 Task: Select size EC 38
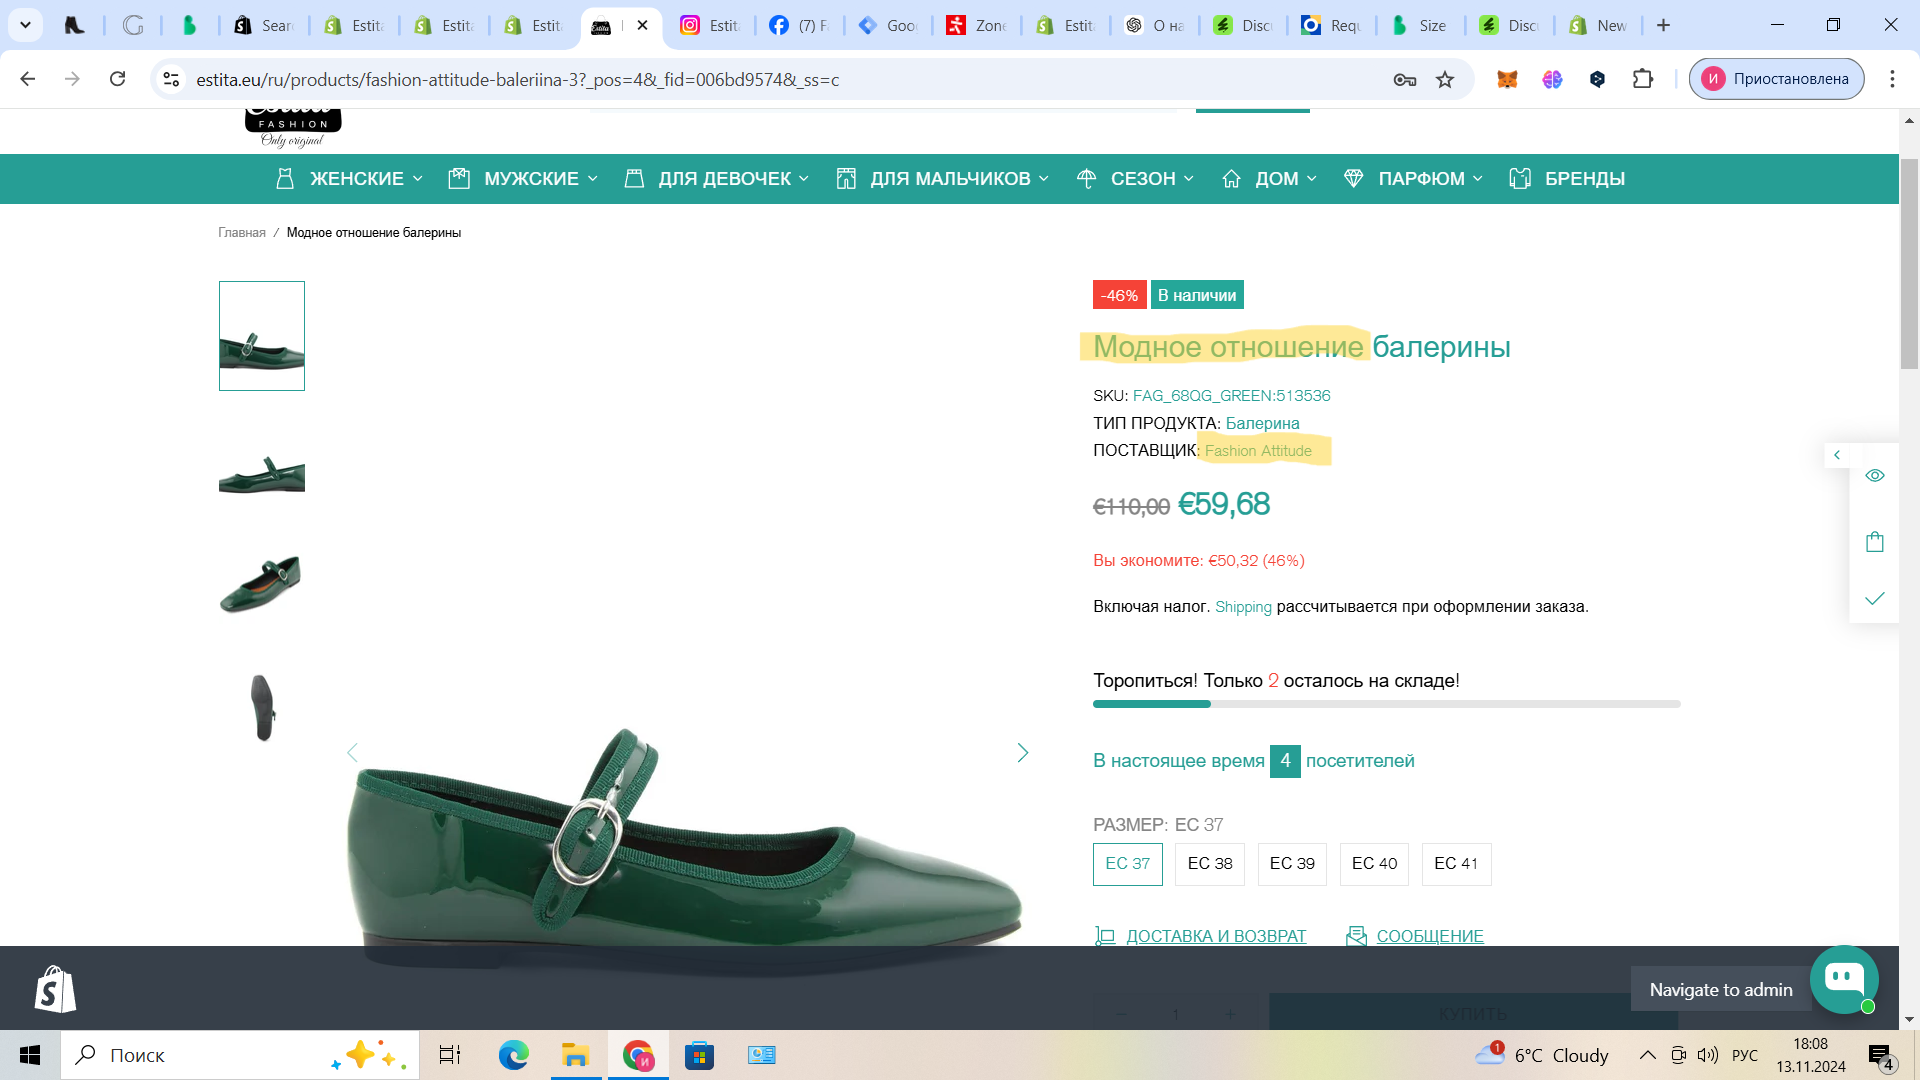[x=1210, y=864]
